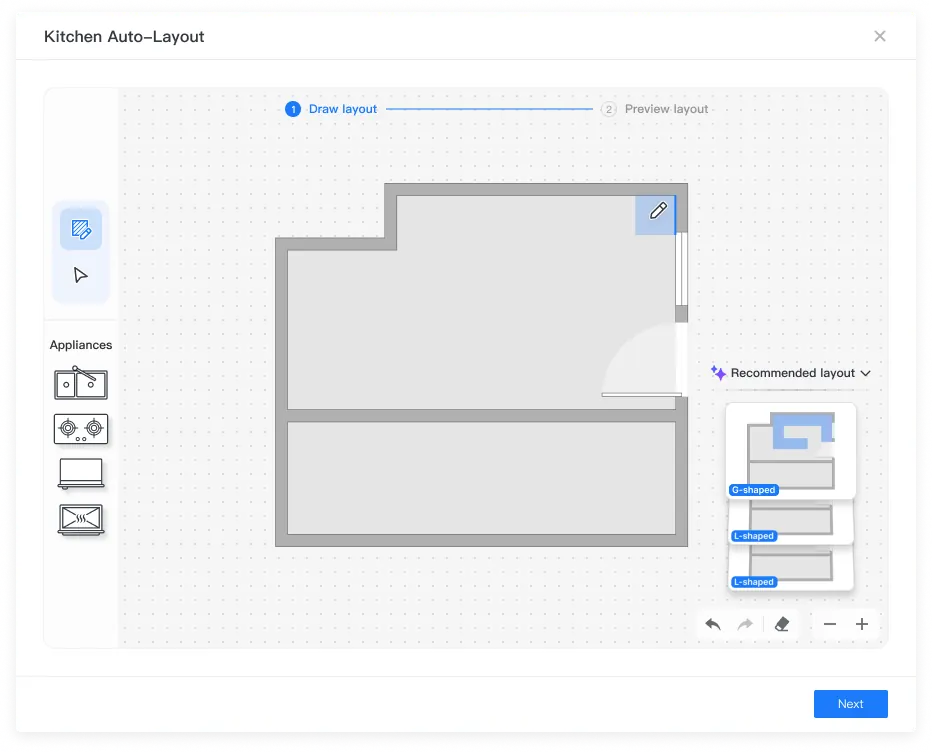Zoom in with the plus button
The height and width of the screenshot is (752, 932).
(x=862, y=624)
